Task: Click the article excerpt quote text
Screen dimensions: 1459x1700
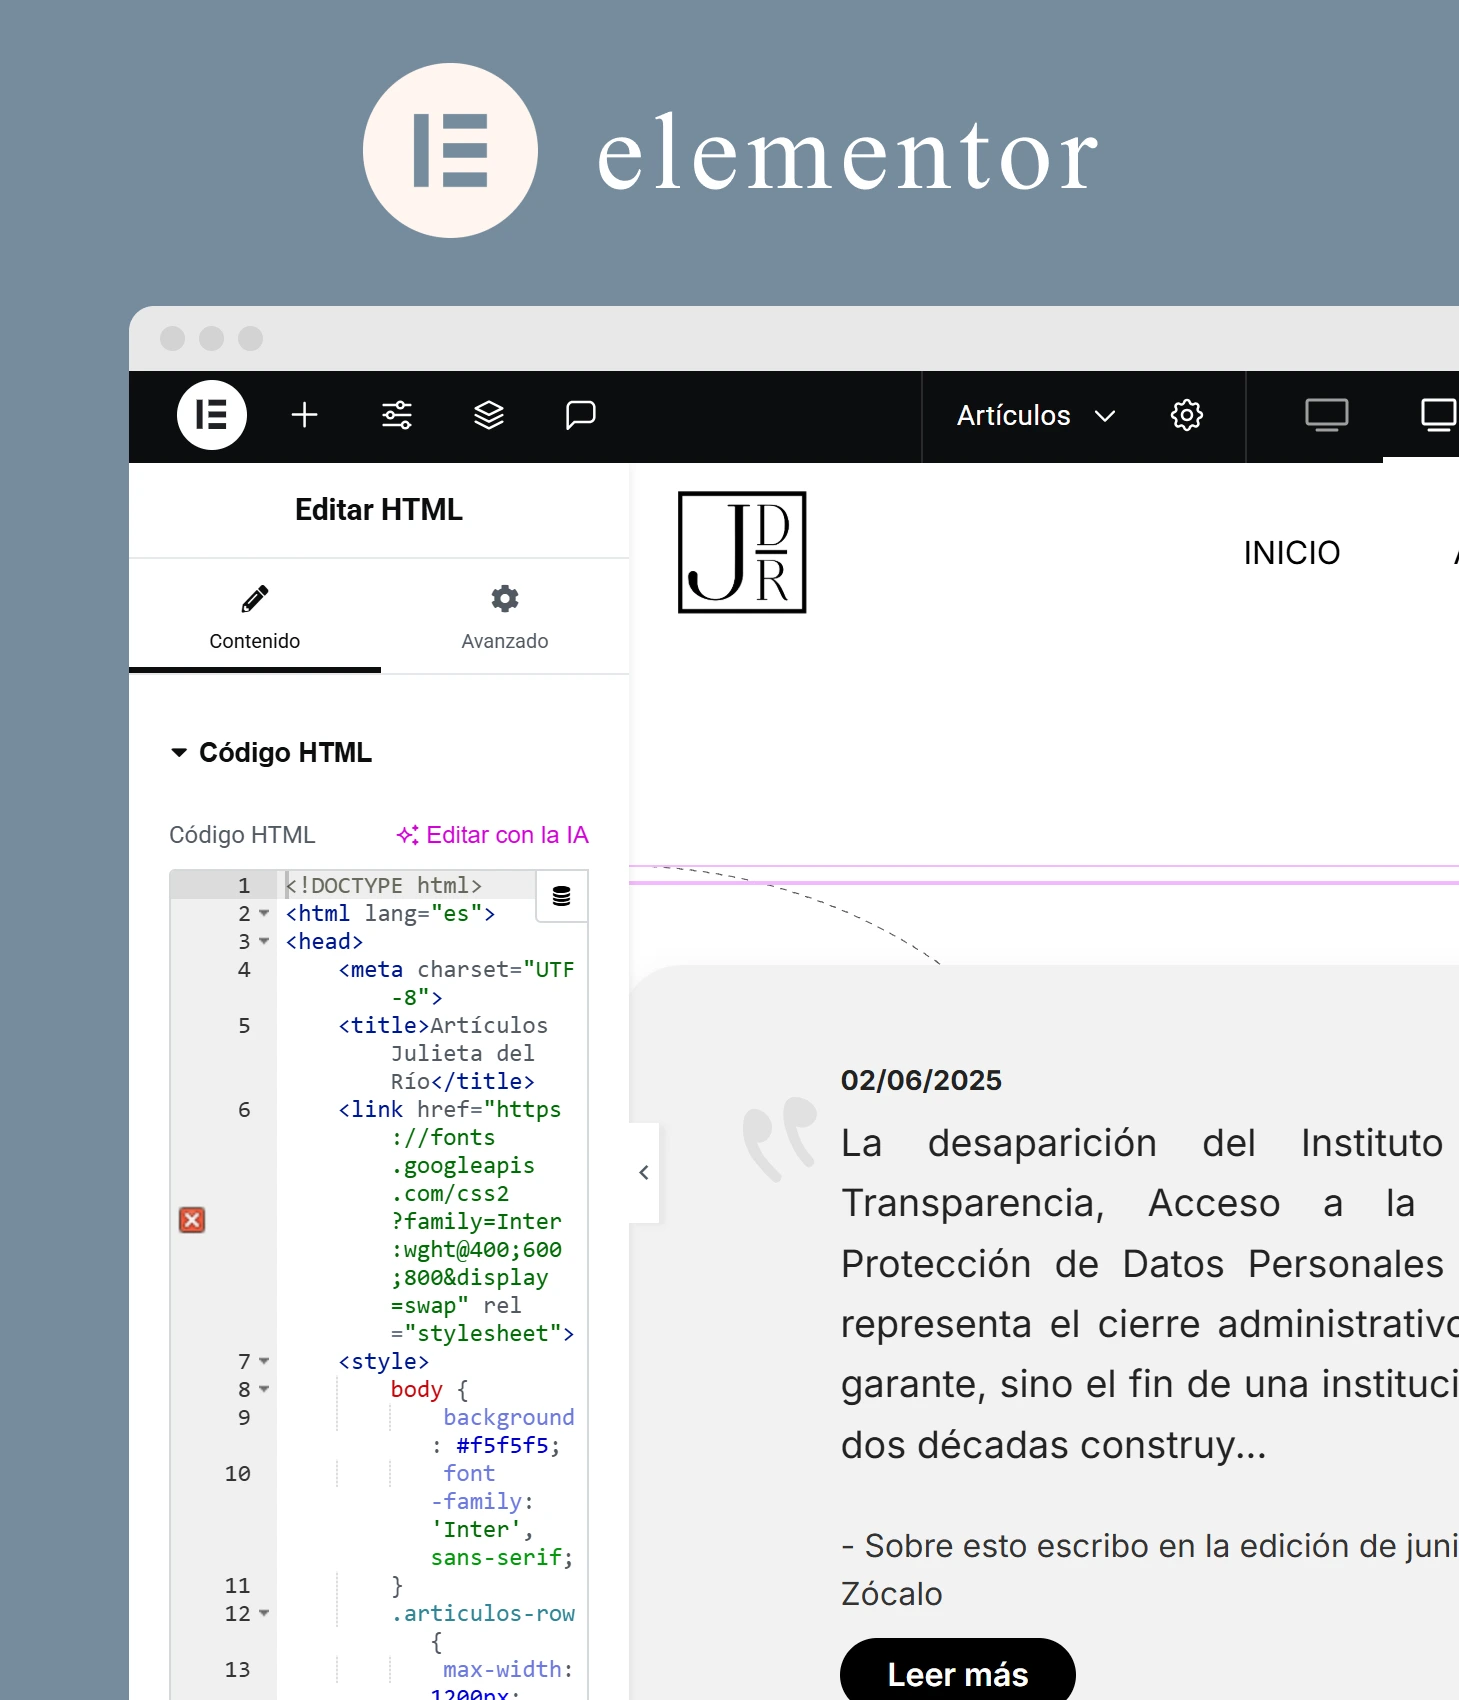Action: [1149, 1294]
